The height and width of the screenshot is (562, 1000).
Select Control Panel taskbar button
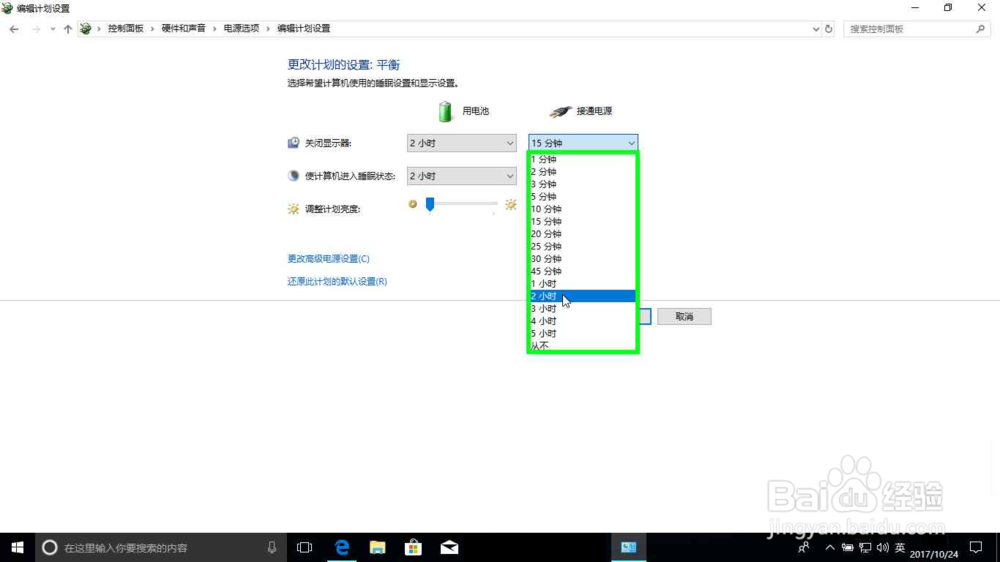pyautogui.click(x=629, y=547)
